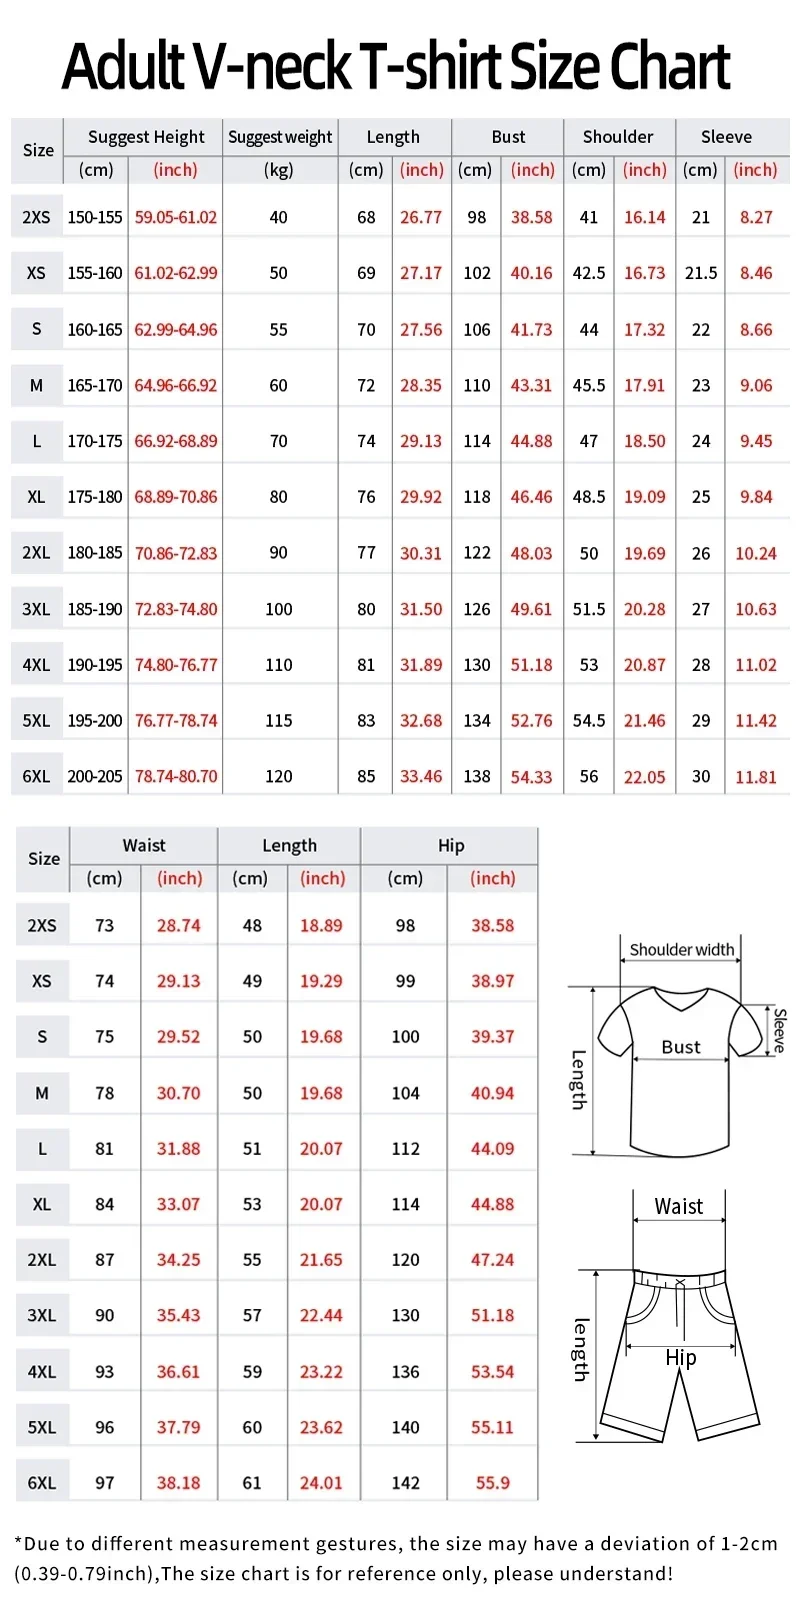Click the 'Adult V-neck T-shirt Size Chart' title

[x=397, y=66]
